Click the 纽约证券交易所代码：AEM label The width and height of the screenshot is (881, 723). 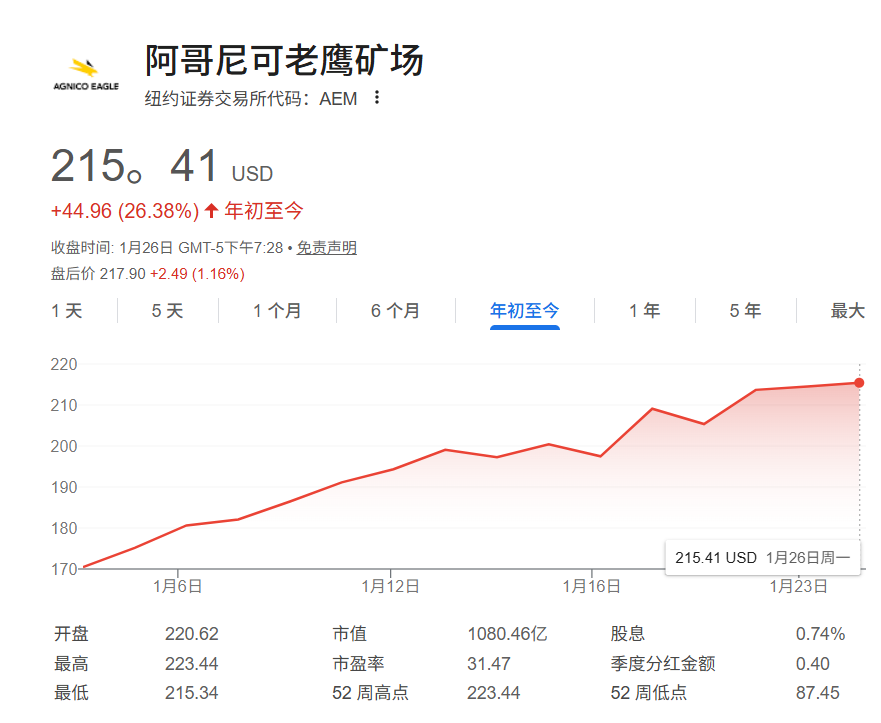tap(250, 99)
